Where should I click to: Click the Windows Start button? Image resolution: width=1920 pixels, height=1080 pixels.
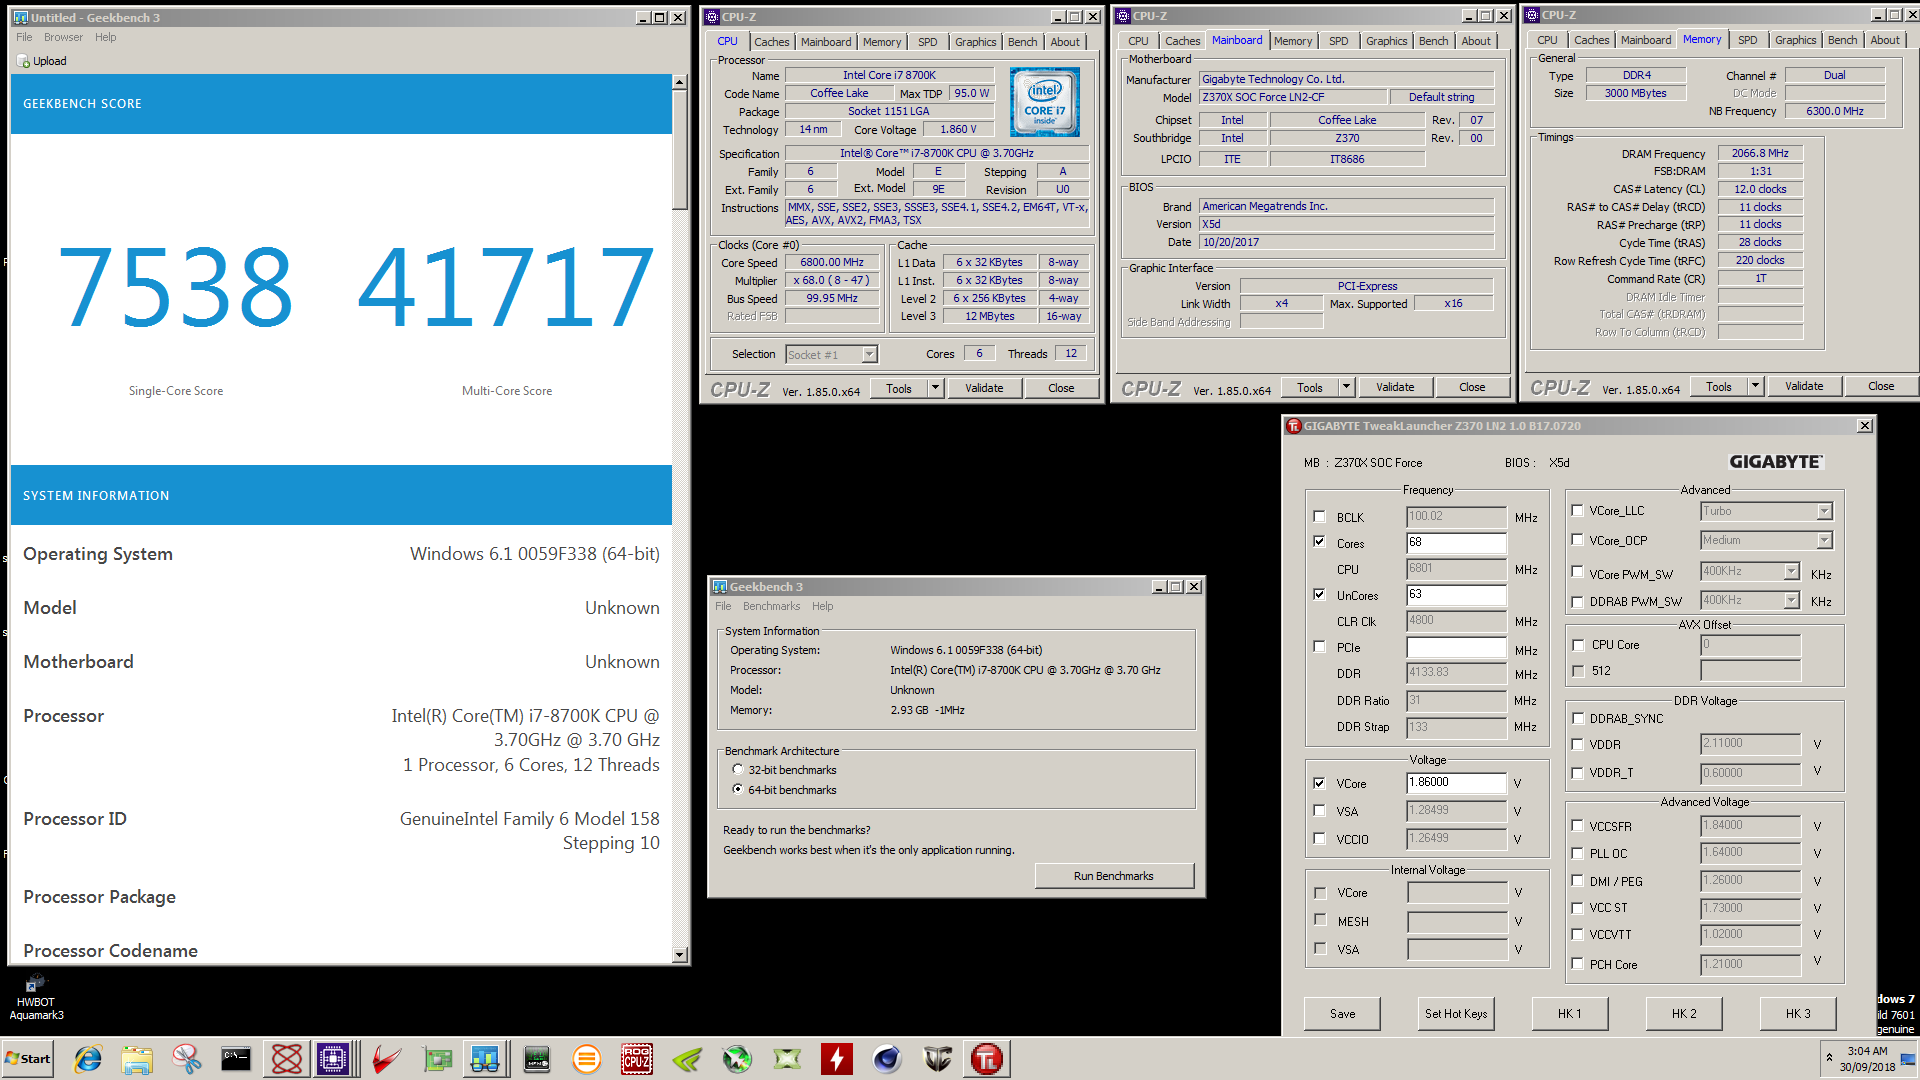click(28, 1059)
